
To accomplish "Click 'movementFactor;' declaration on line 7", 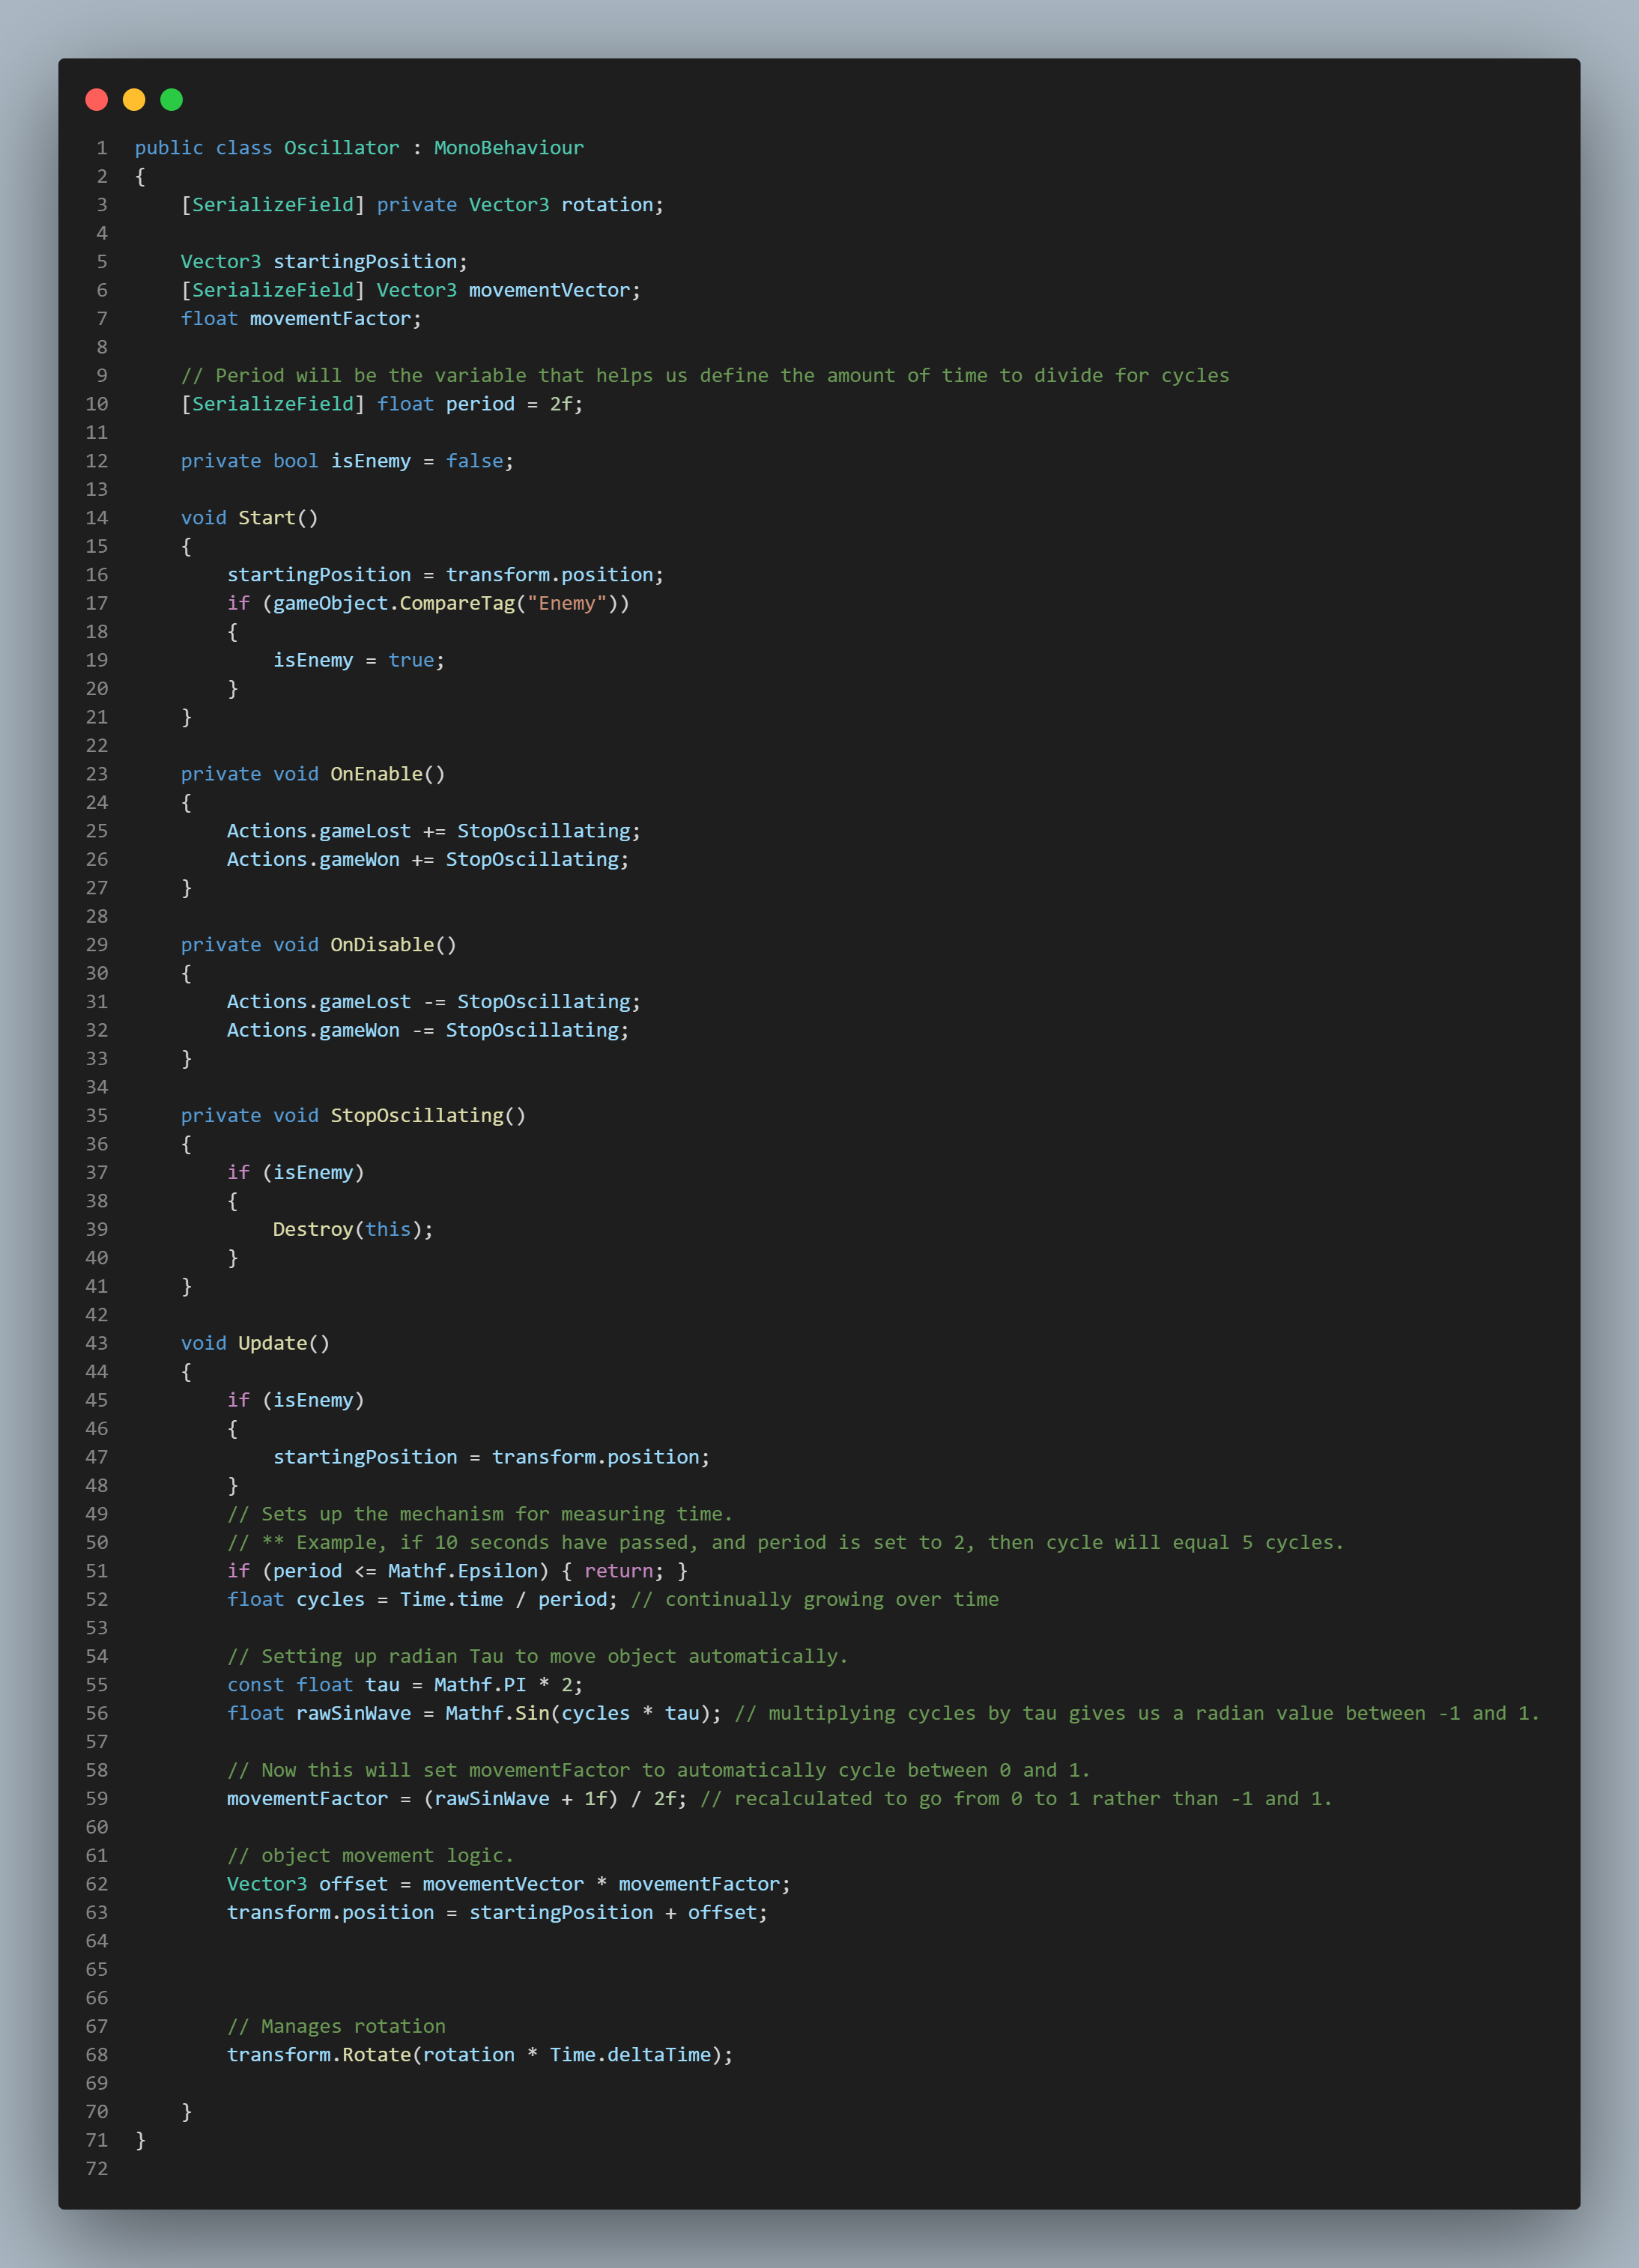I will (336, 319).
